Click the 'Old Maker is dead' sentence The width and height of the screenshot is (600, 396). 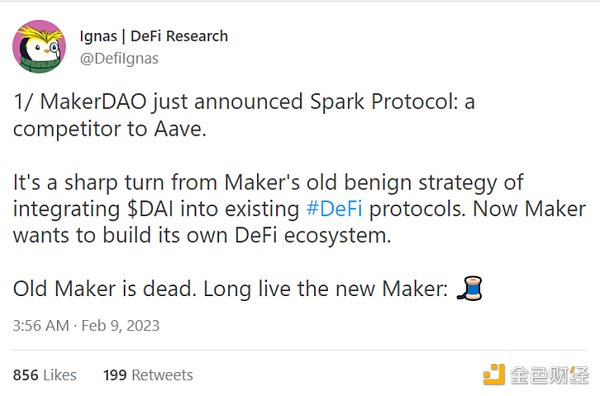105,288
